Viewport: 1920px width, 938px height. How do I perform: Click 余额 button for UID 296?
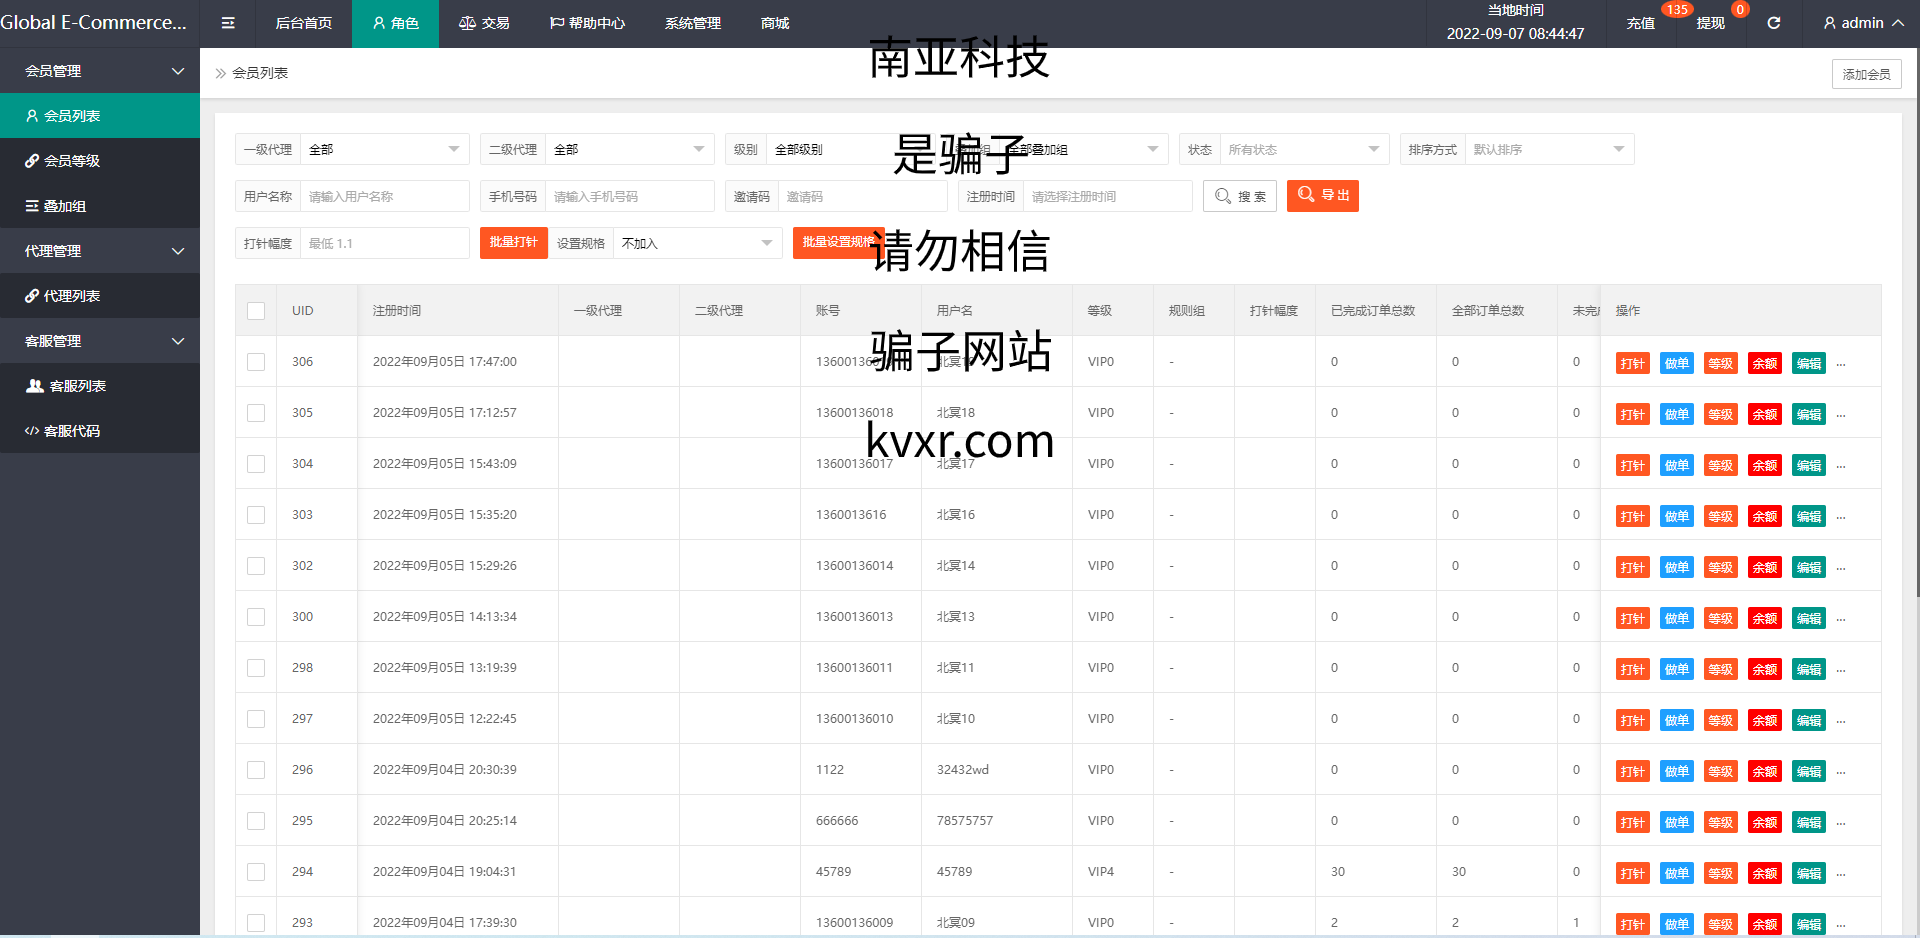coord(1765,772)
